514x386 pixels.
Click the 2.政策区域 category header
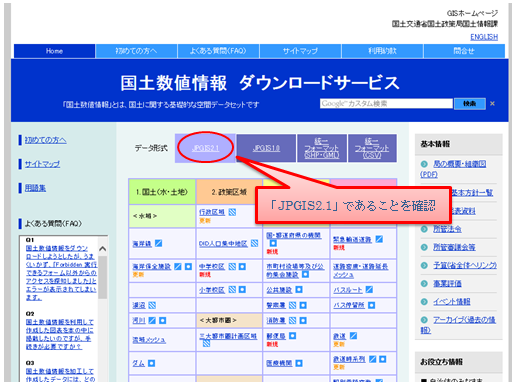click(229, 192)
